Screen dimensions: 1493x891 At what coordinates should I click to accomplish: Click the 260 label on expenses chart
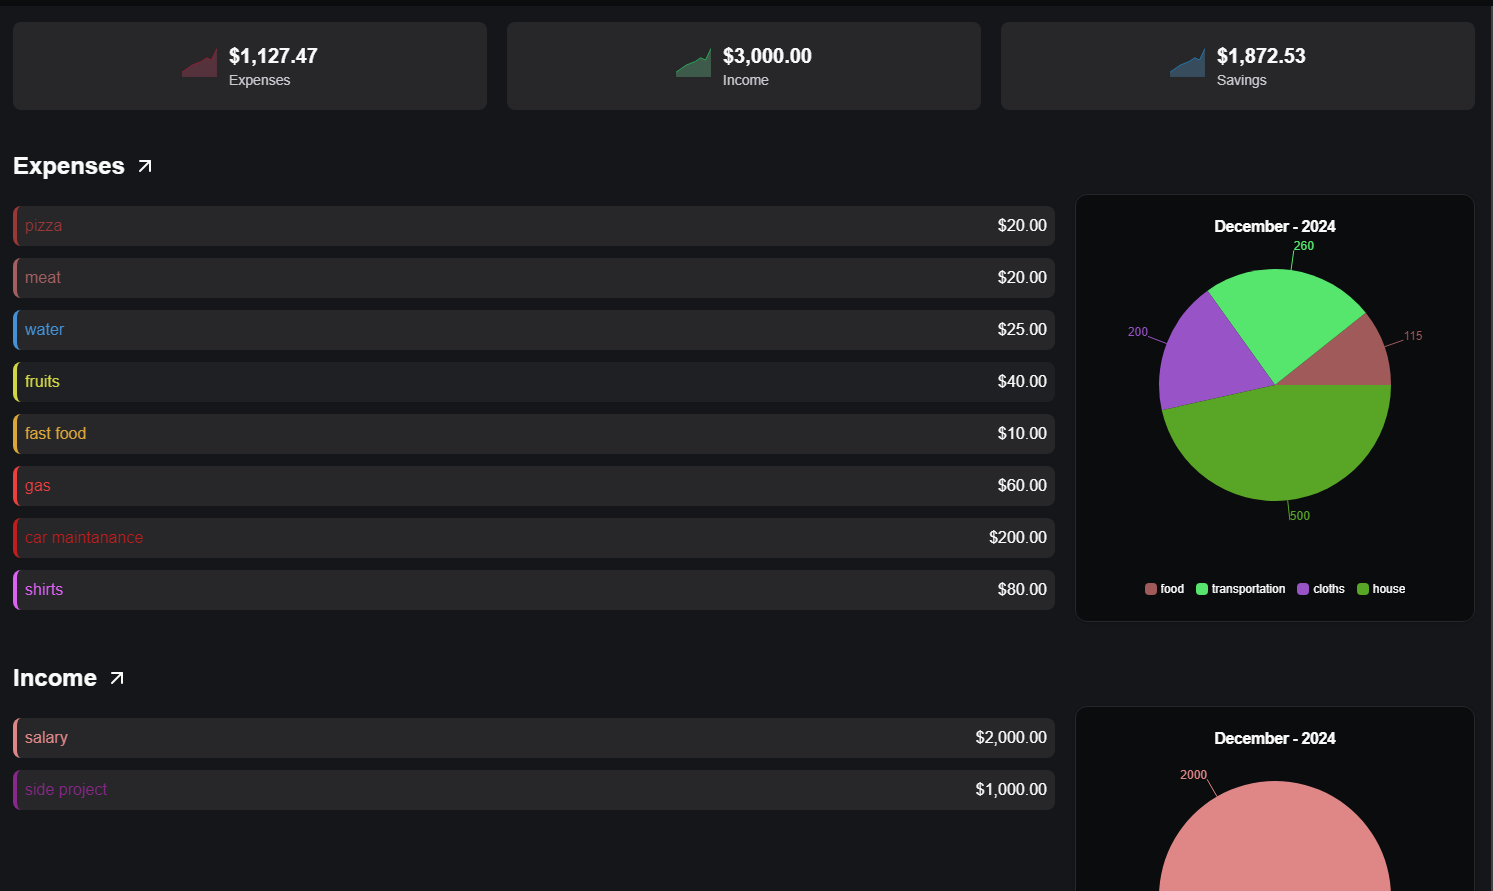pyautogui.click(x=1304, y=246)
